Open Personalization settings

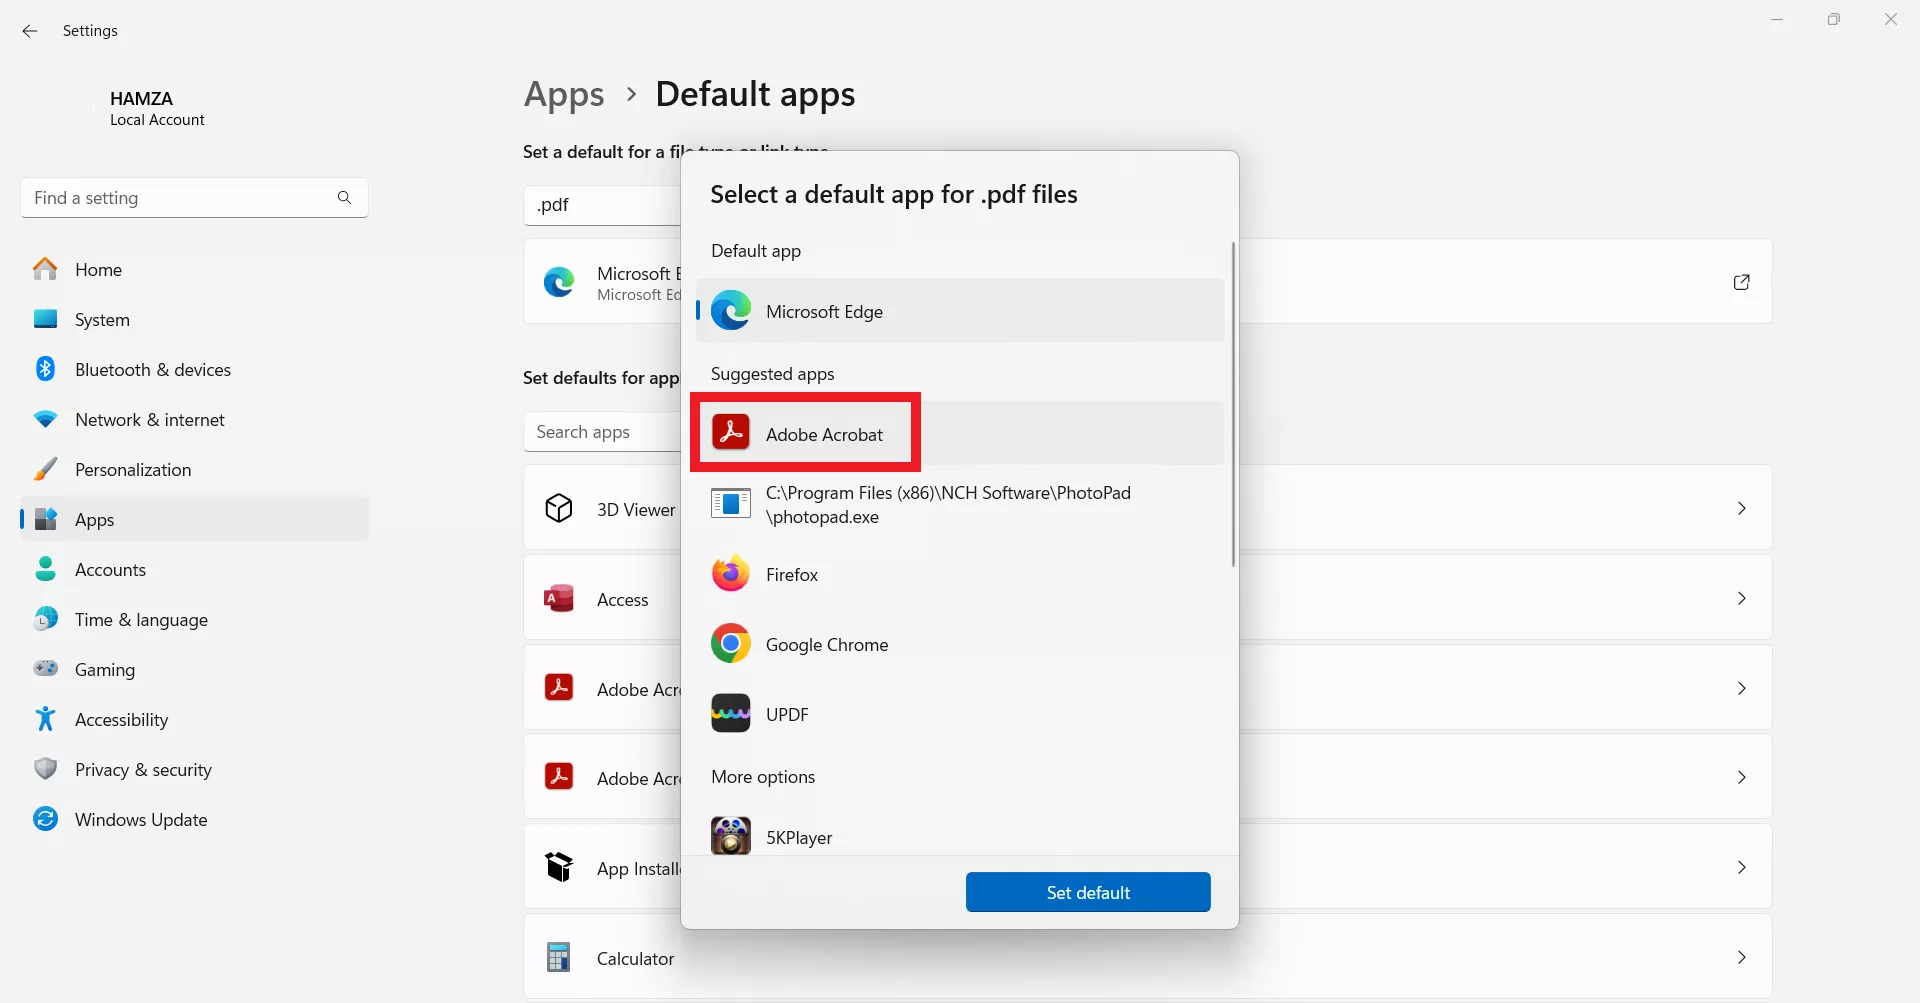point(132,469)
